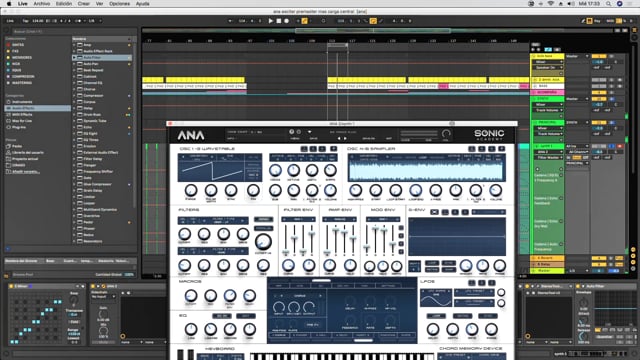The width and height of the screenshot is (640, 360).
Task: Set synth 1 monitor to Auto
Action: tap(576, 158)
